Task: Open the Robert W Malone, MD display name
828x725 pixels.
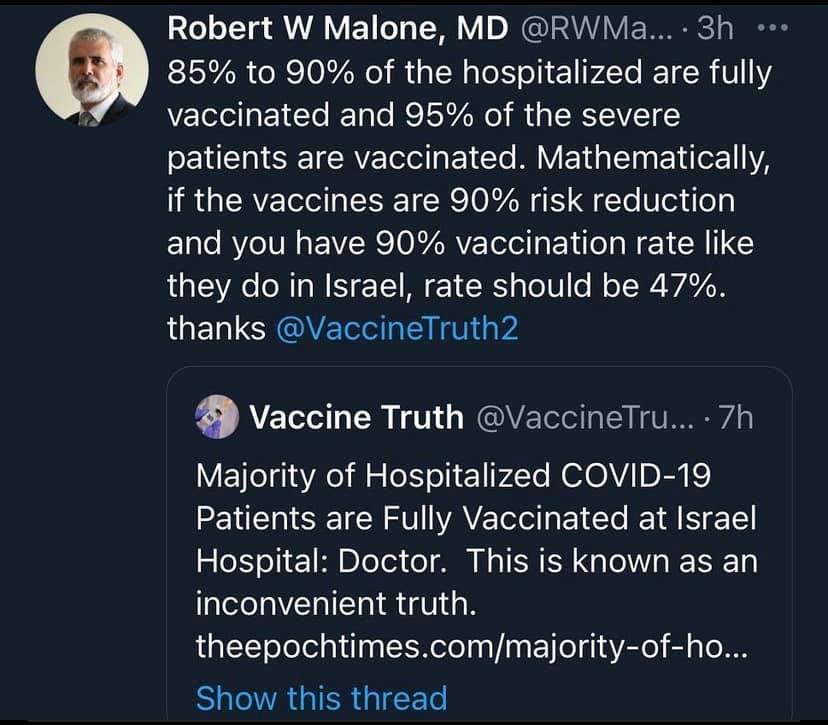Action: tap(337, 29)
